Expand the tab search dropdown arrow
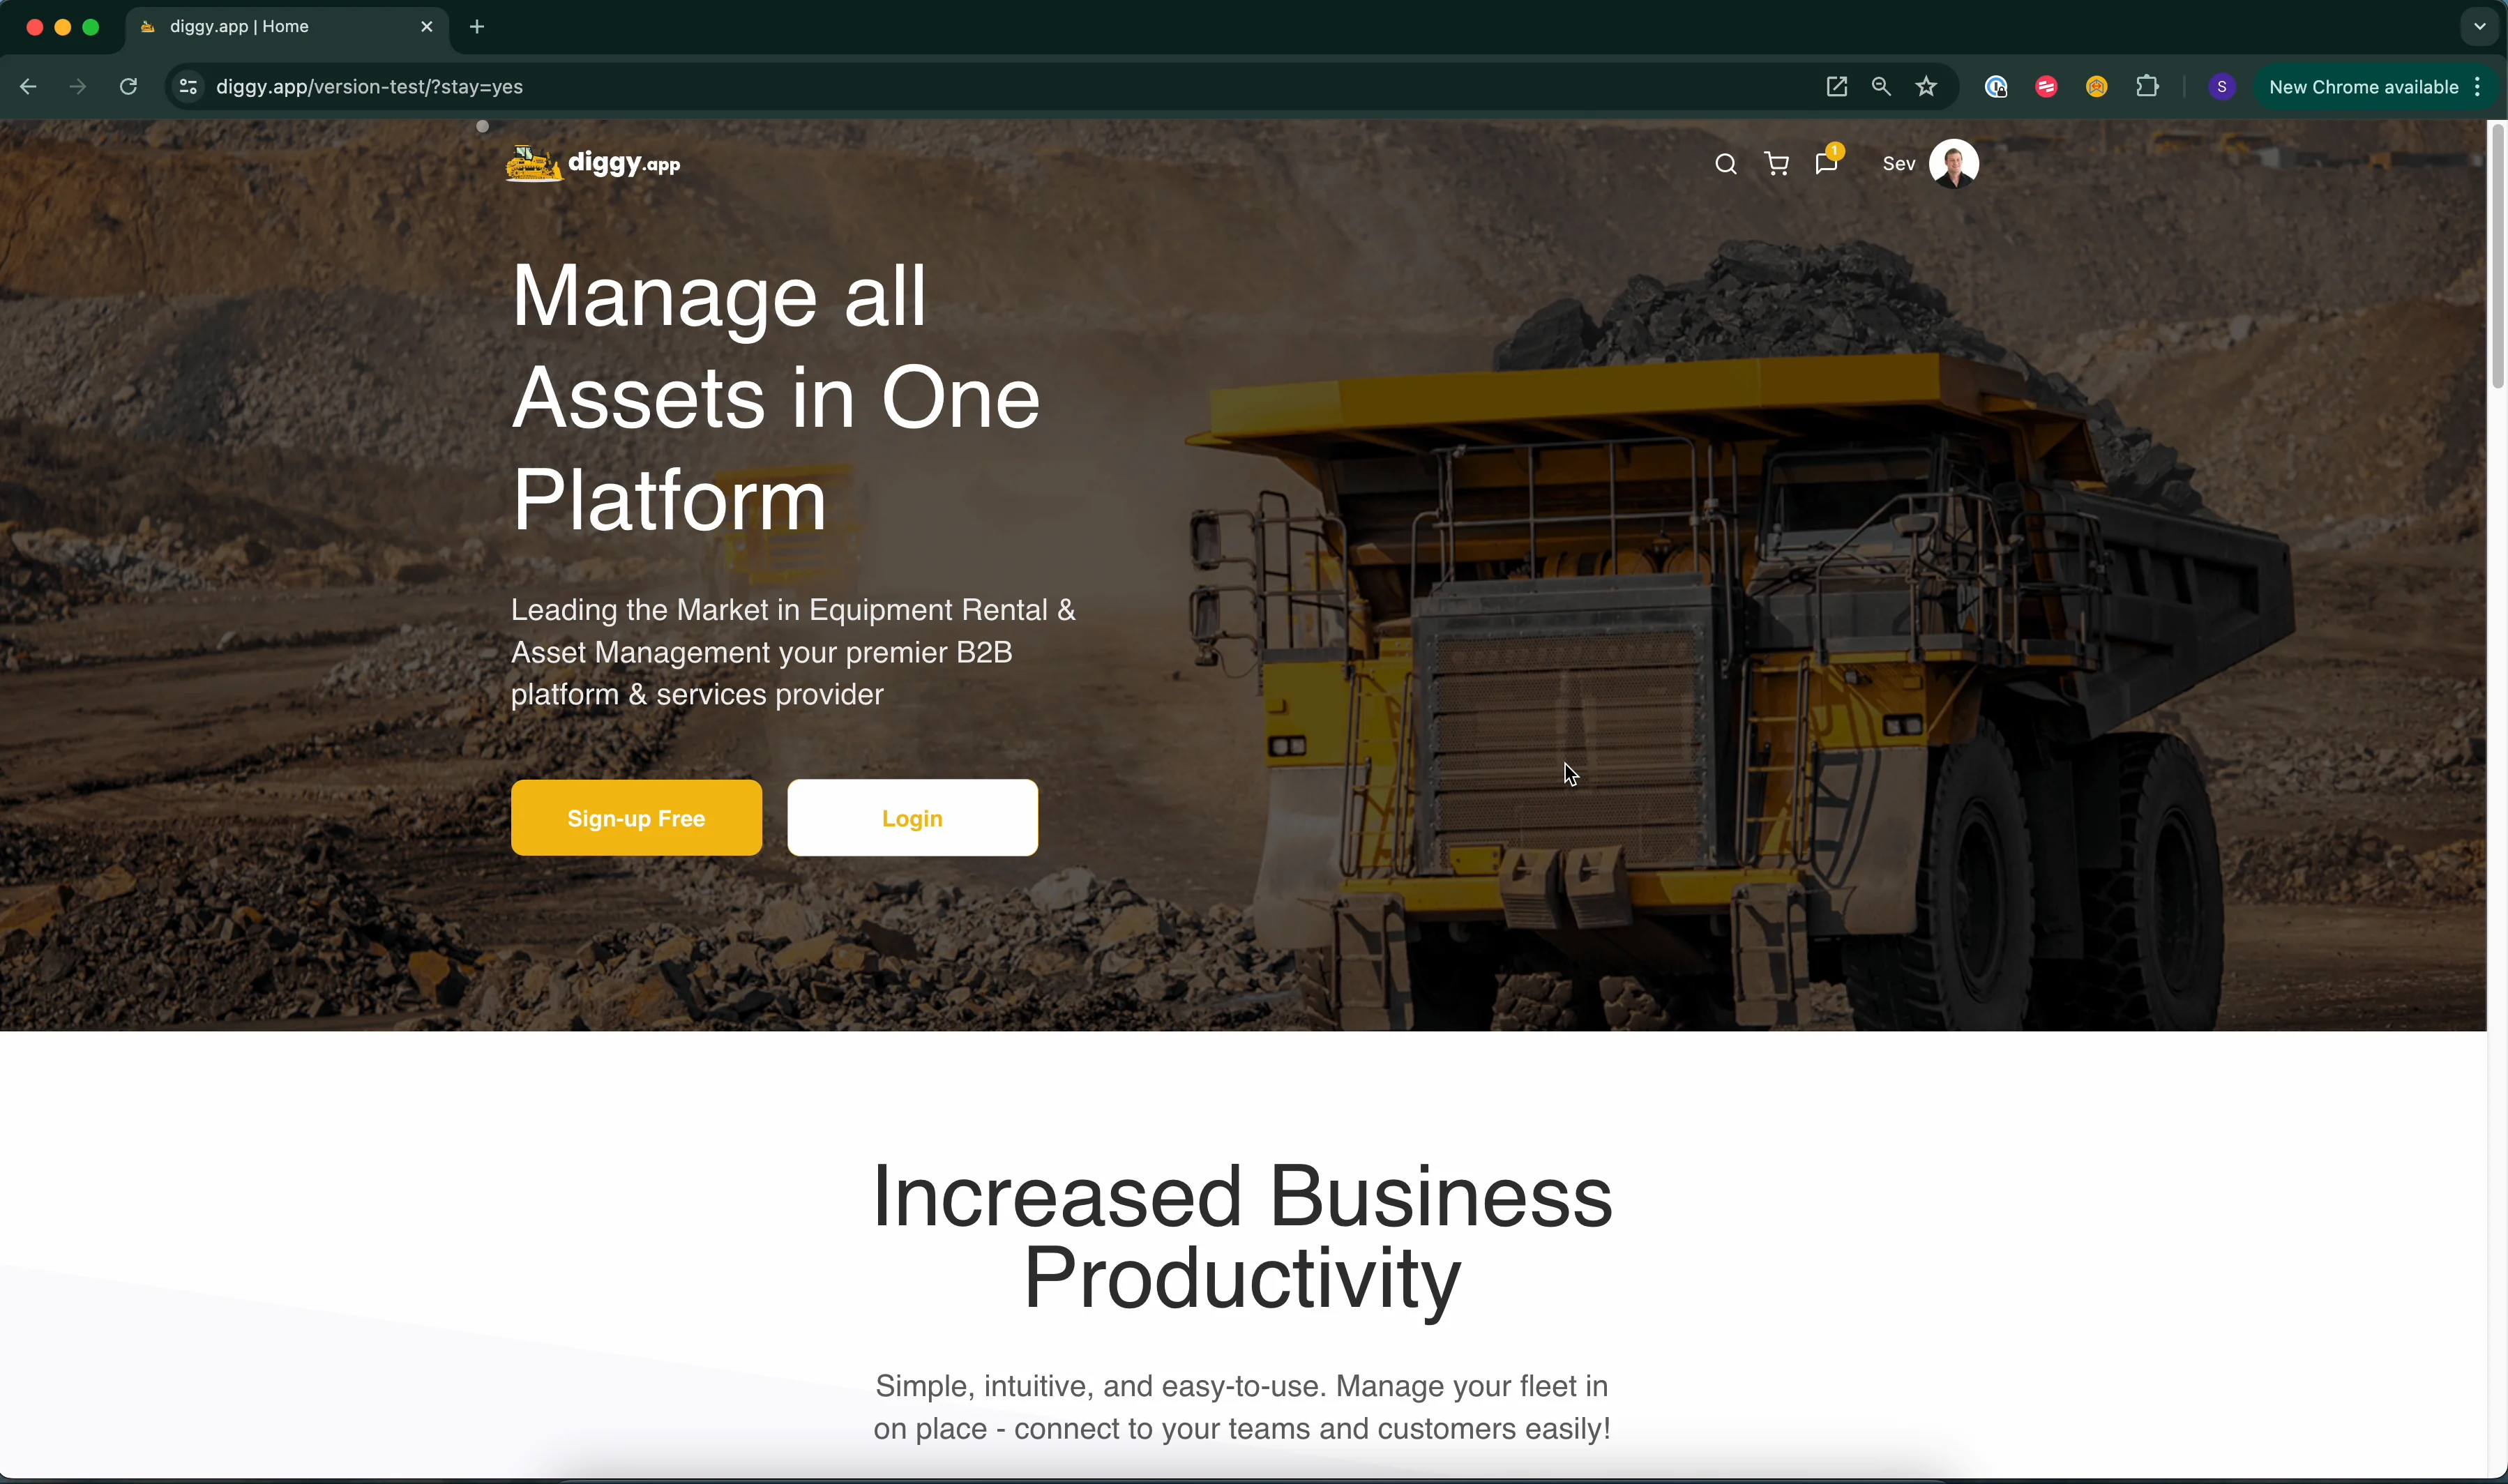The height and width of the screenshot is (1484, 2508). 2479,27
